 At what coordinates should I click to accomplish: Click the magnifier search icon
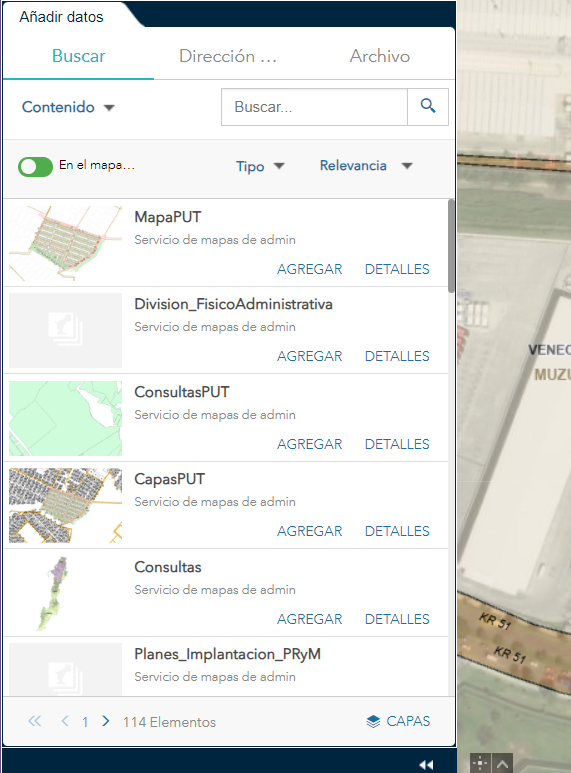(x=428, y=106)
